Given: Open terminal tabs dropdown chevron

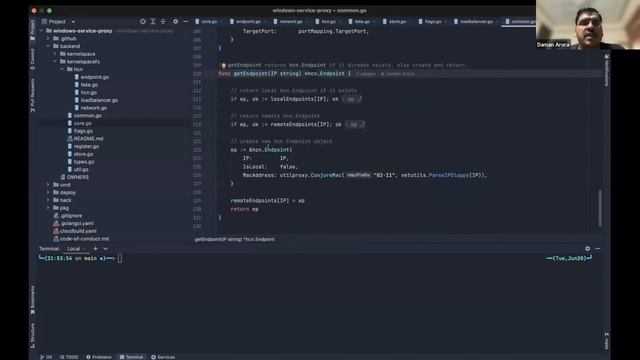Looking at the screenshot, I should (106, 249).
